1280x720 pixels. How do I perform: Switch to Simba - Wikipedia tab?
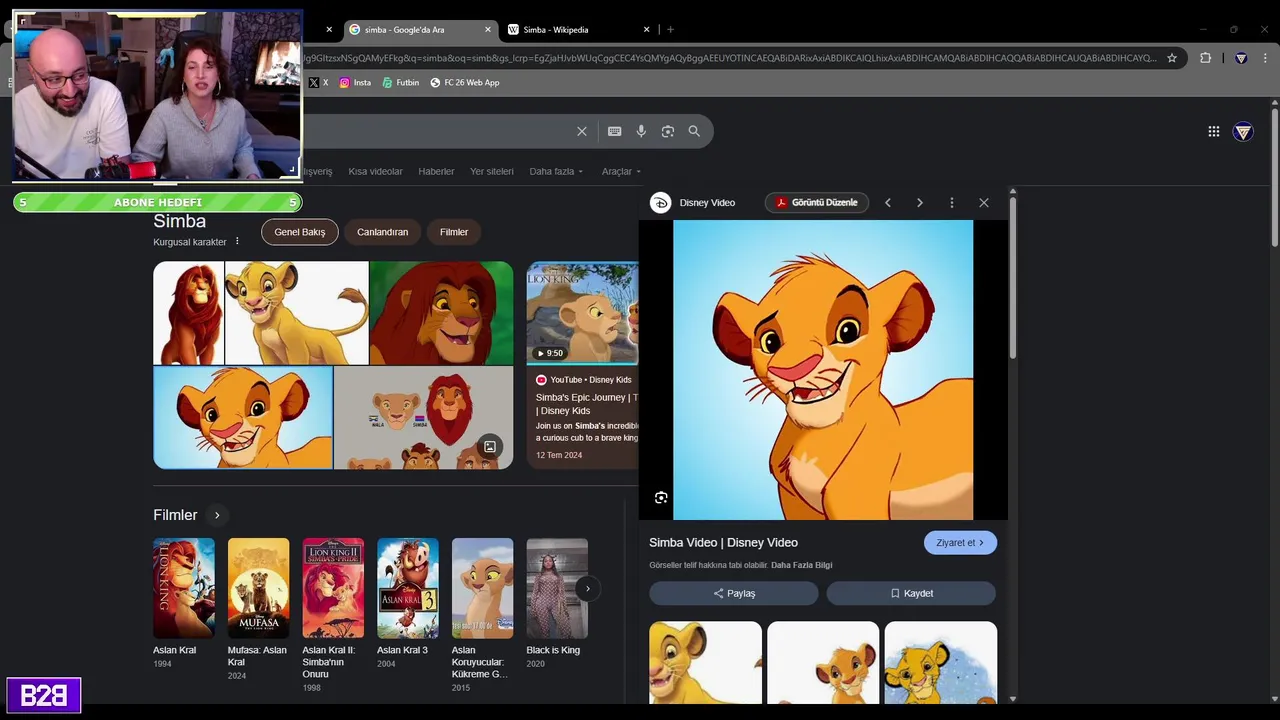tap(580, 30)
